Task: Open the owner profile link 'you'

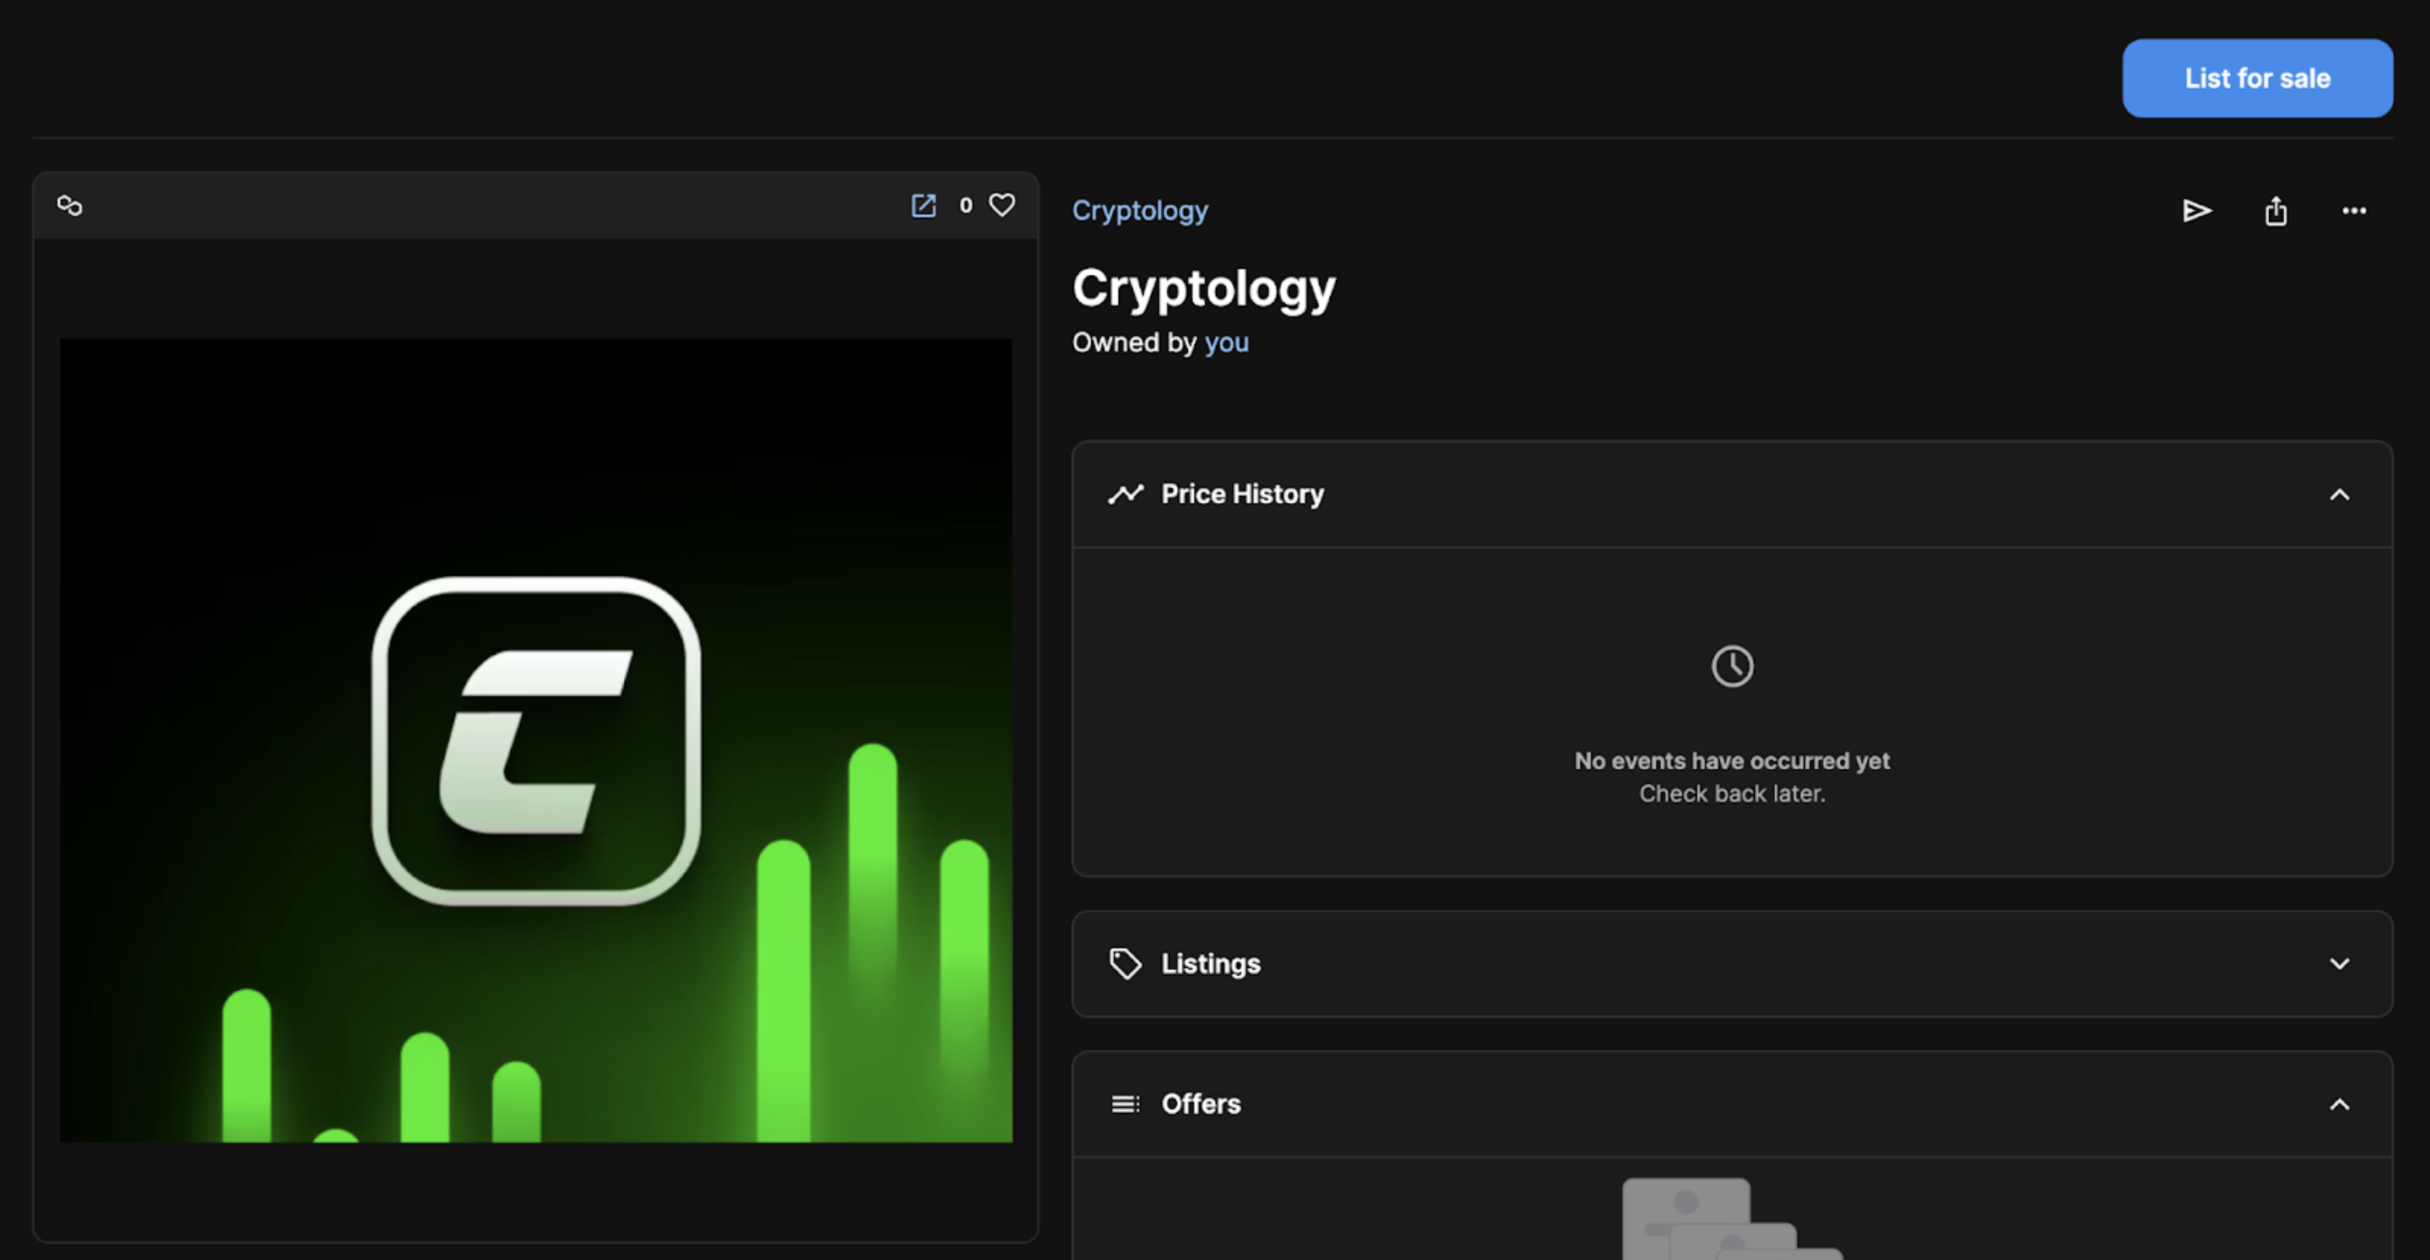Action: coord(1226,342)
